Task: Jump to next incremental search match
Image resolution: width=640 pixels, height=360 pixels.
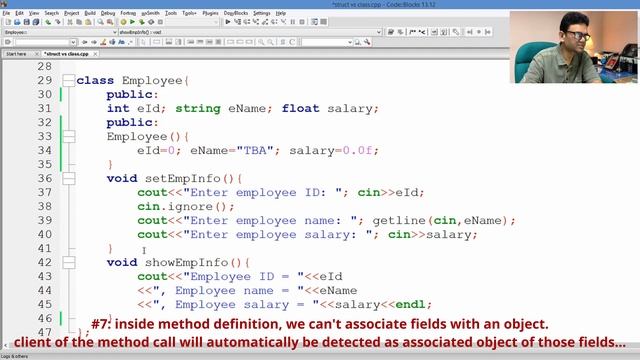Action: pos(94,42)
